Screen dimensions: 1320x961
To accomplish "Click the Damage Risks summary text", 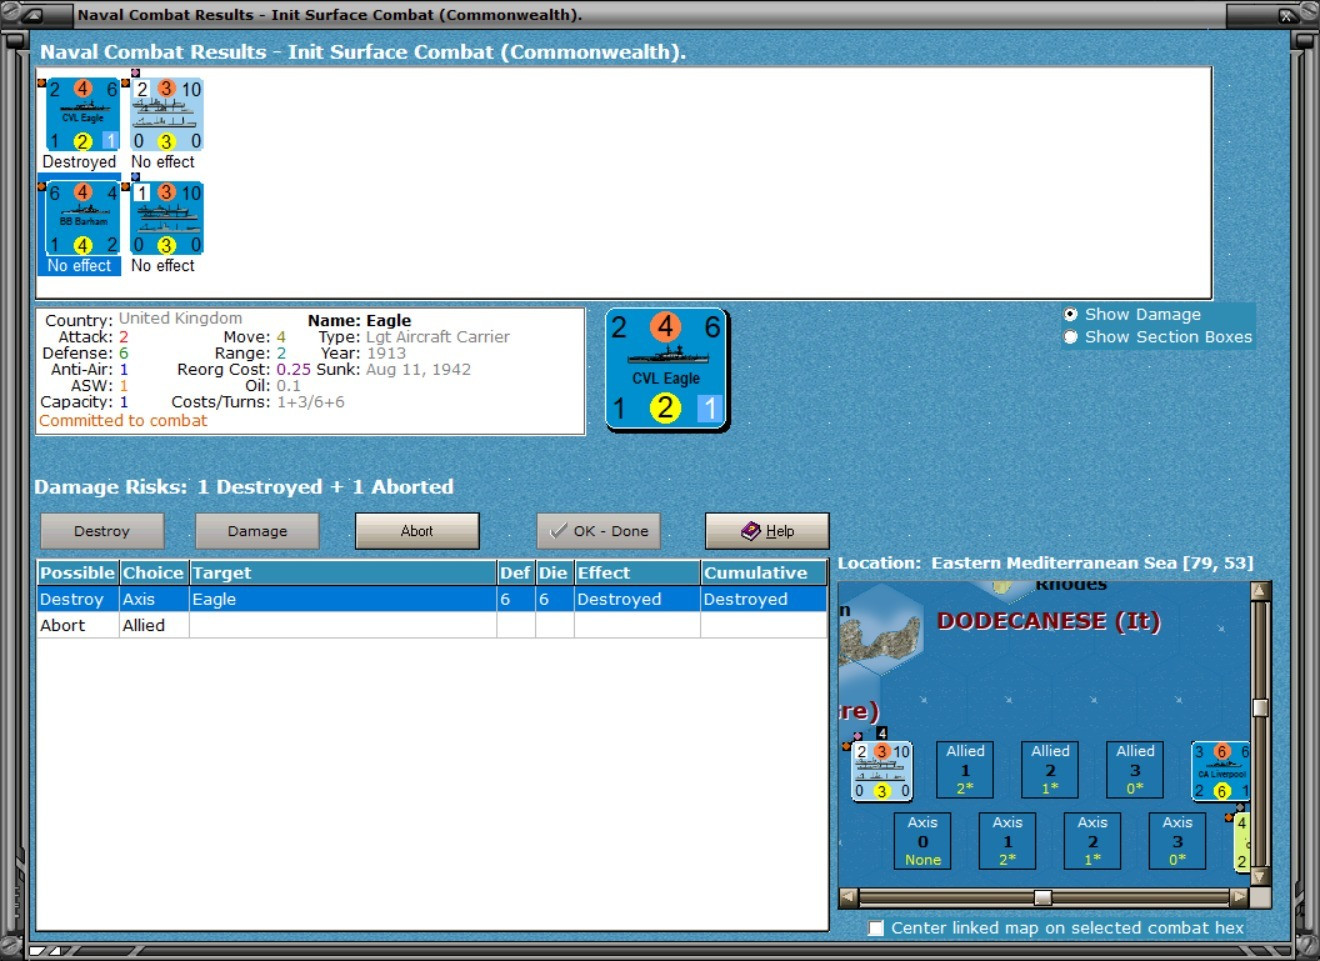I will (x=244, y=487).
